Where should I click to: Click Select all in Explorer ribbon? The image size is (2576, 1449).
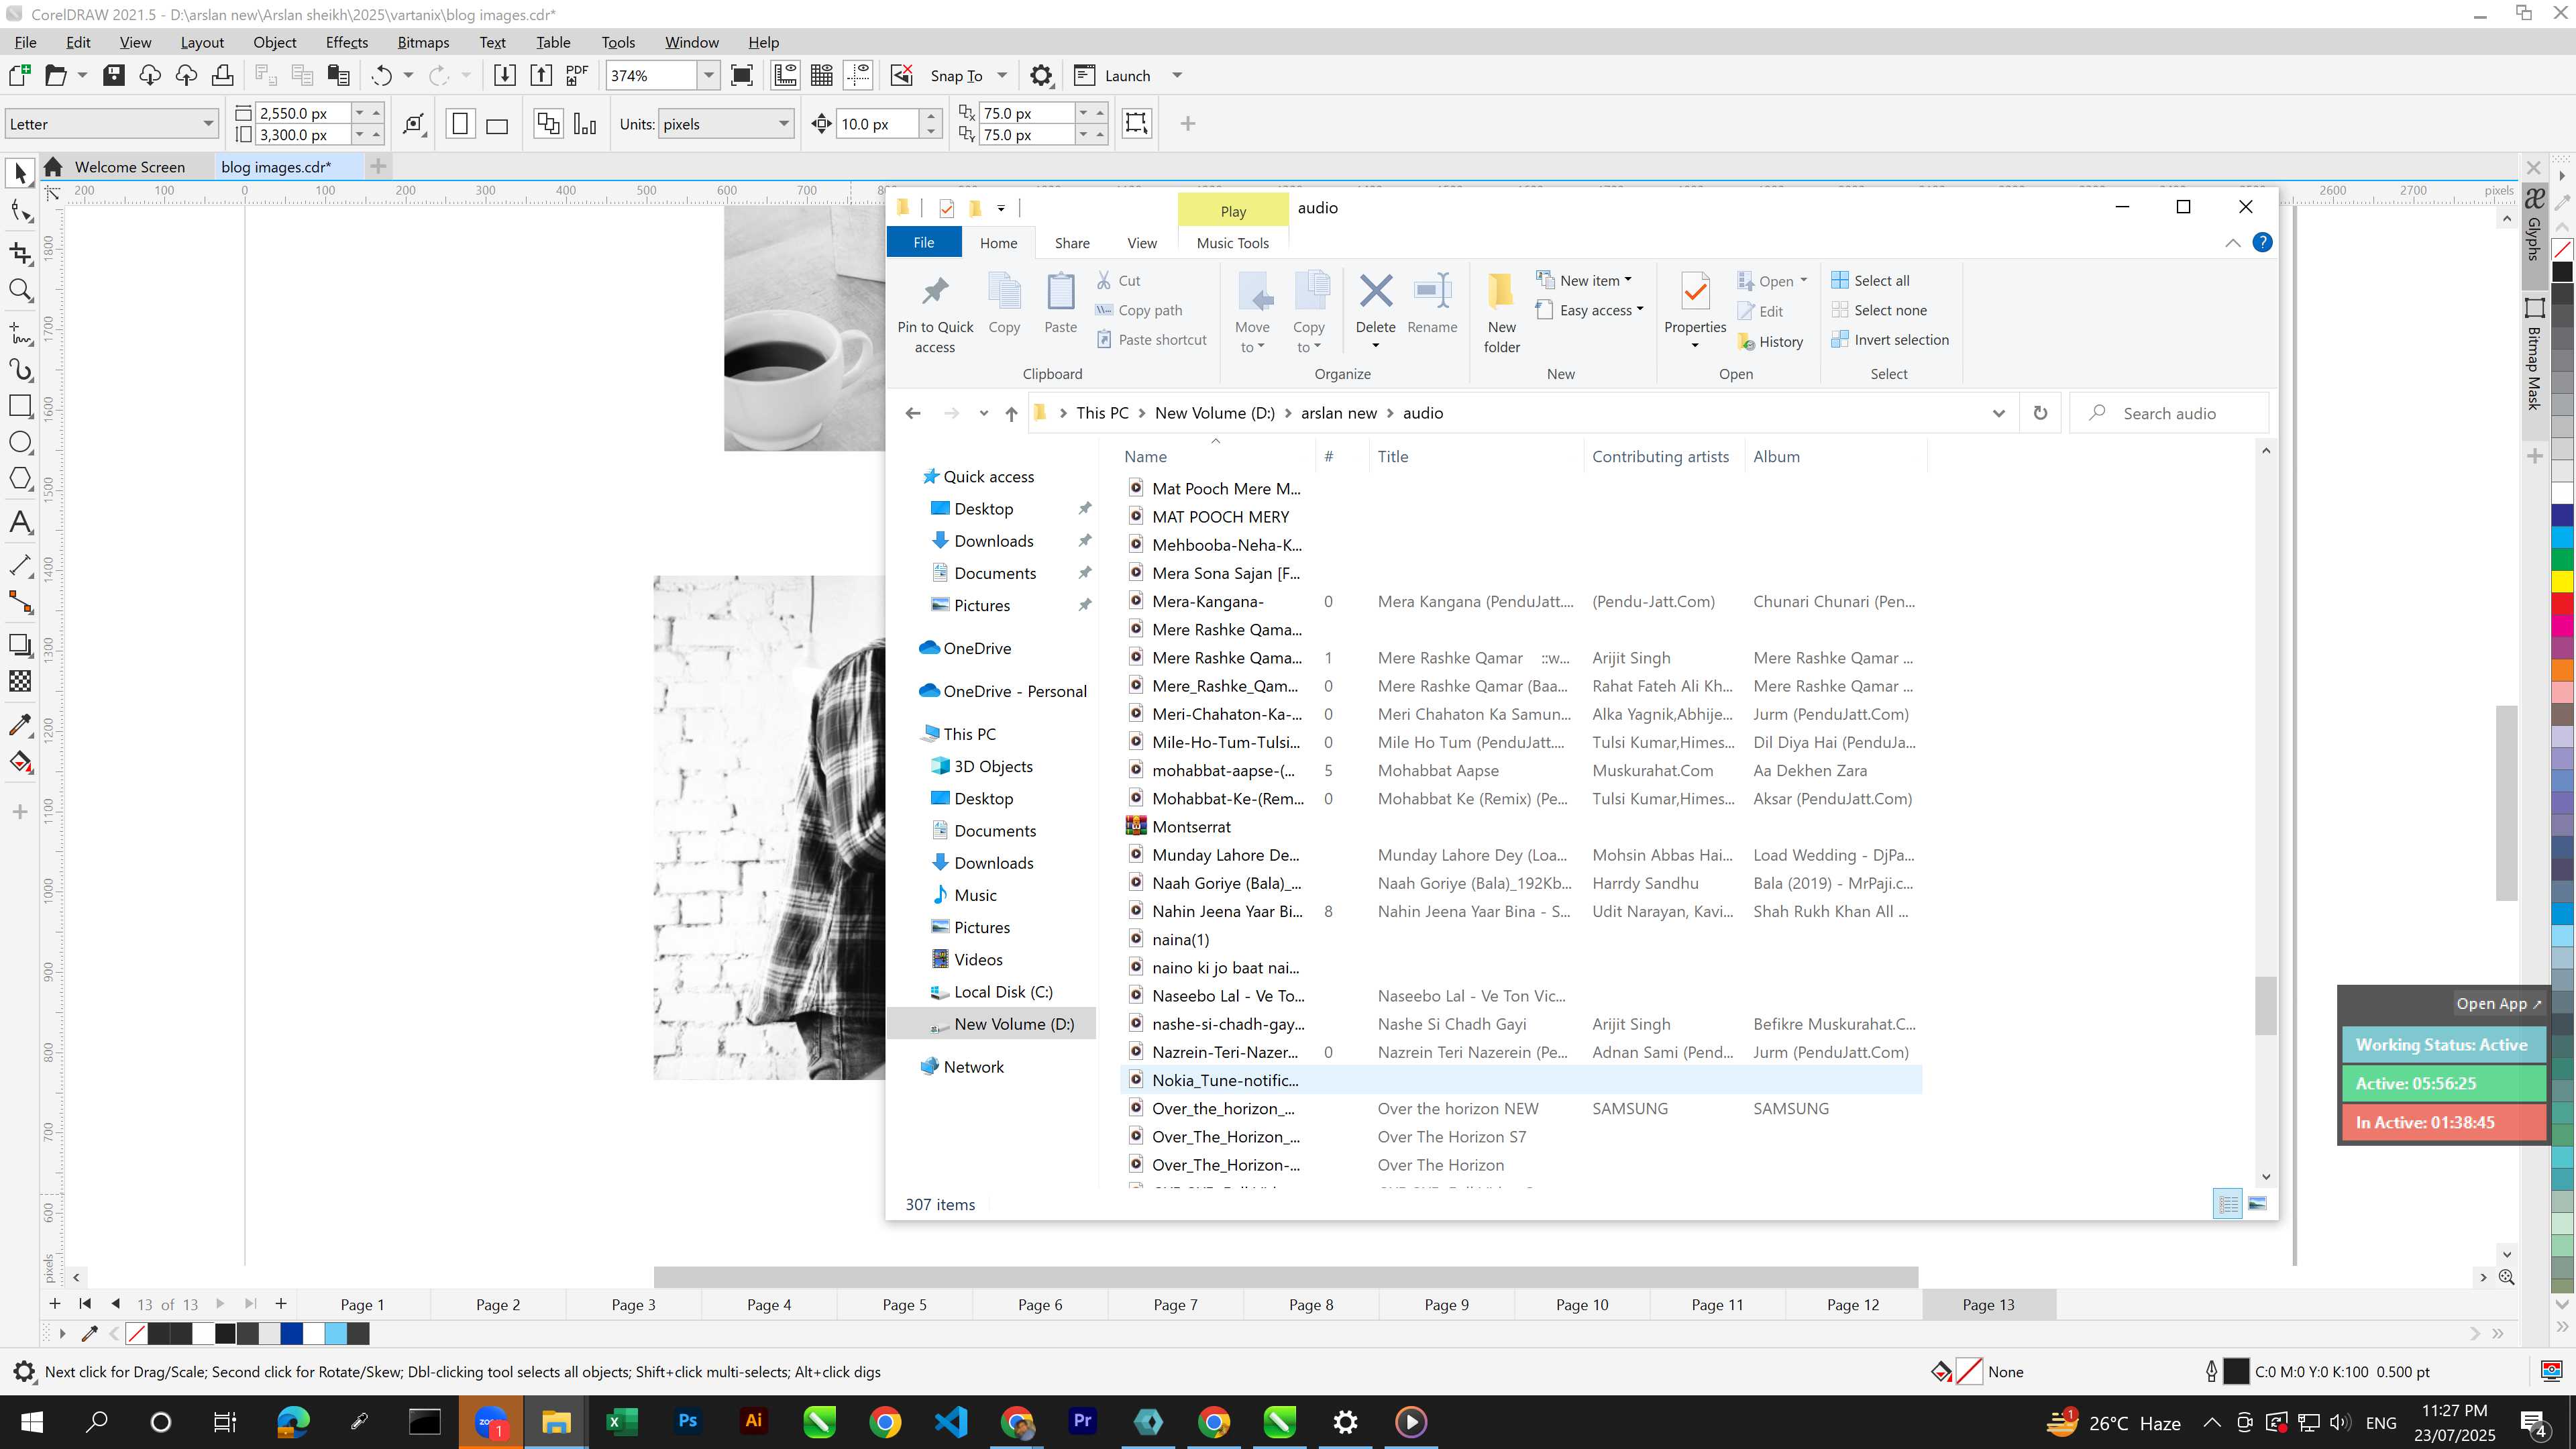point(1871,280)
